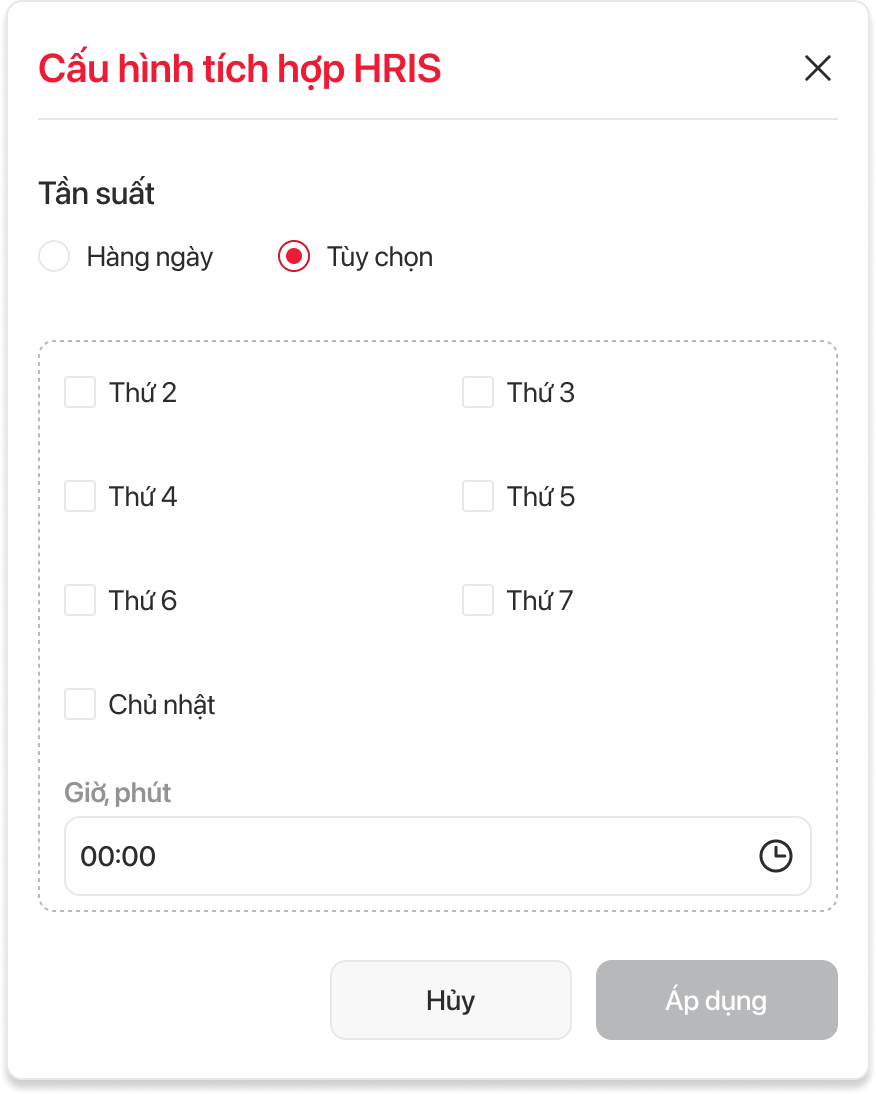Click the 00:00 time input field
This screenshot has width=876, height=1094.
pos(400,856)
